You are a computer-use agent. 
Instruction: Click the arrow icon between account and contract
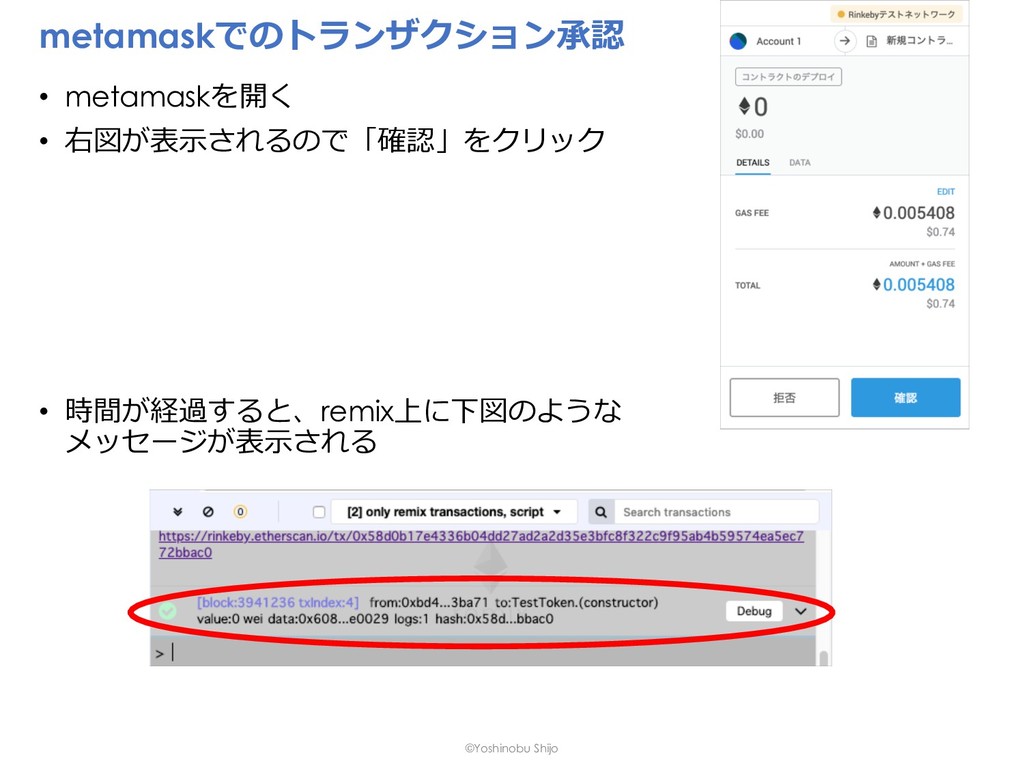pos(844,40)
